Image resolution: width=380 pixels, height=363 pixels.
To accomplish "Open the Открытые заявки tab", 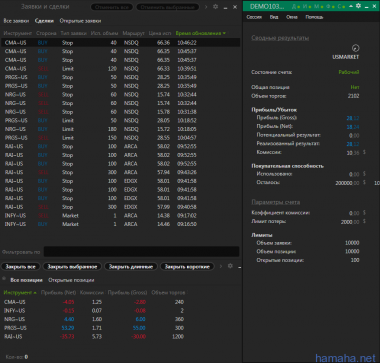I will coord(80,21).
